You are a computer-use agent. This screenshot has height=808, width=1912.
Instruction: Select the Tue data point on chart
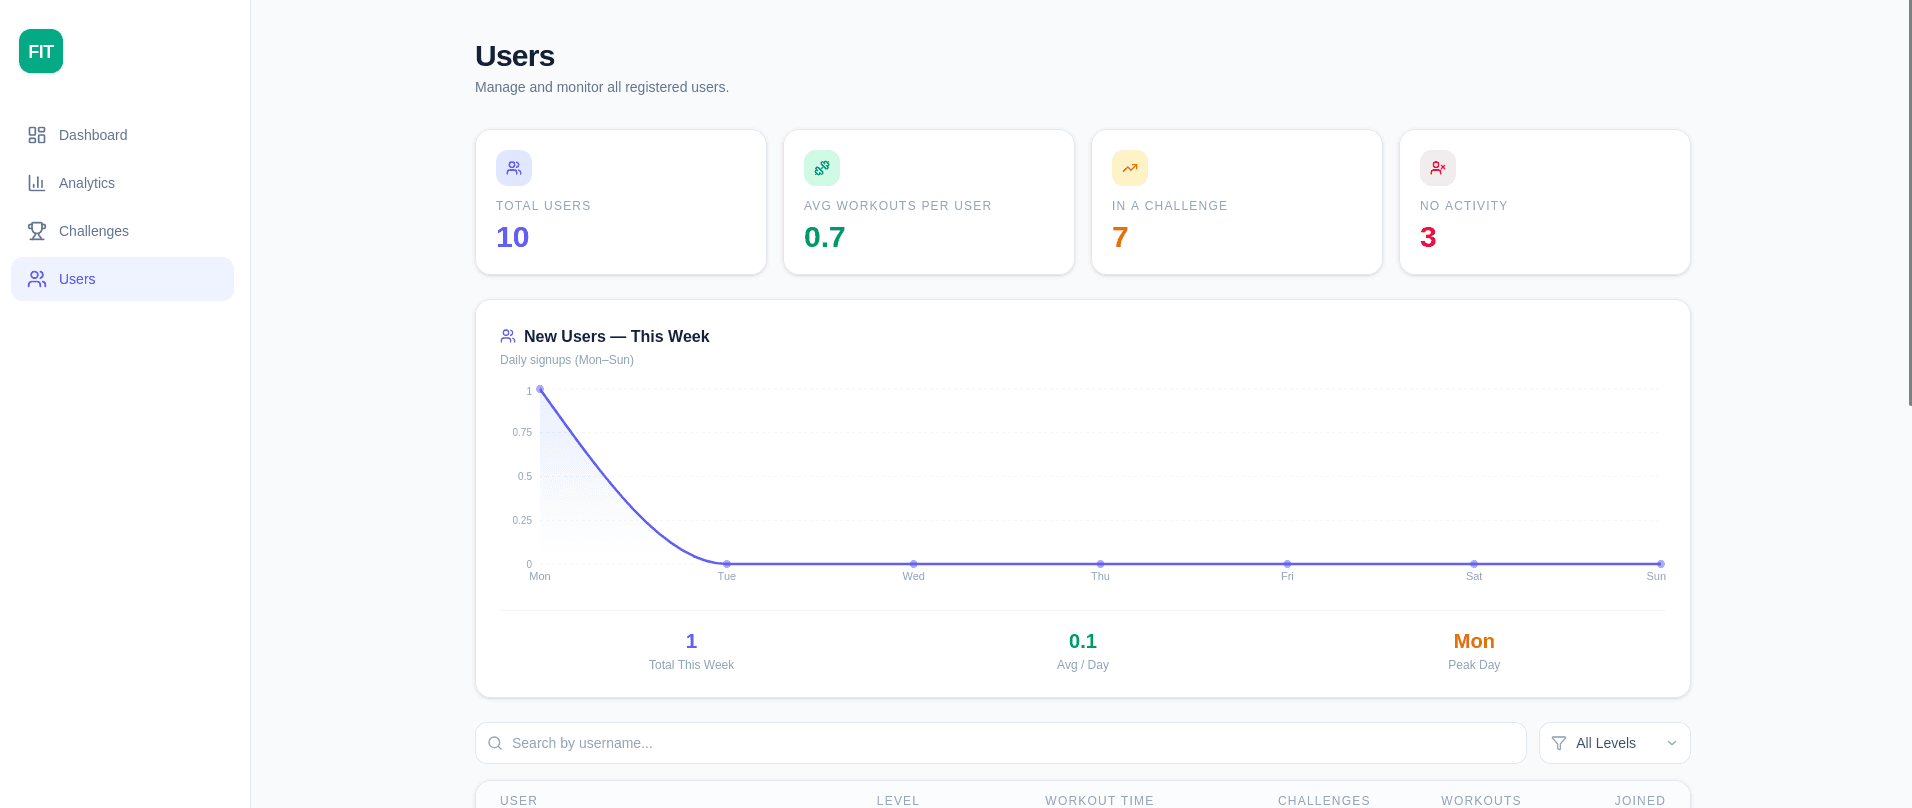727,564
